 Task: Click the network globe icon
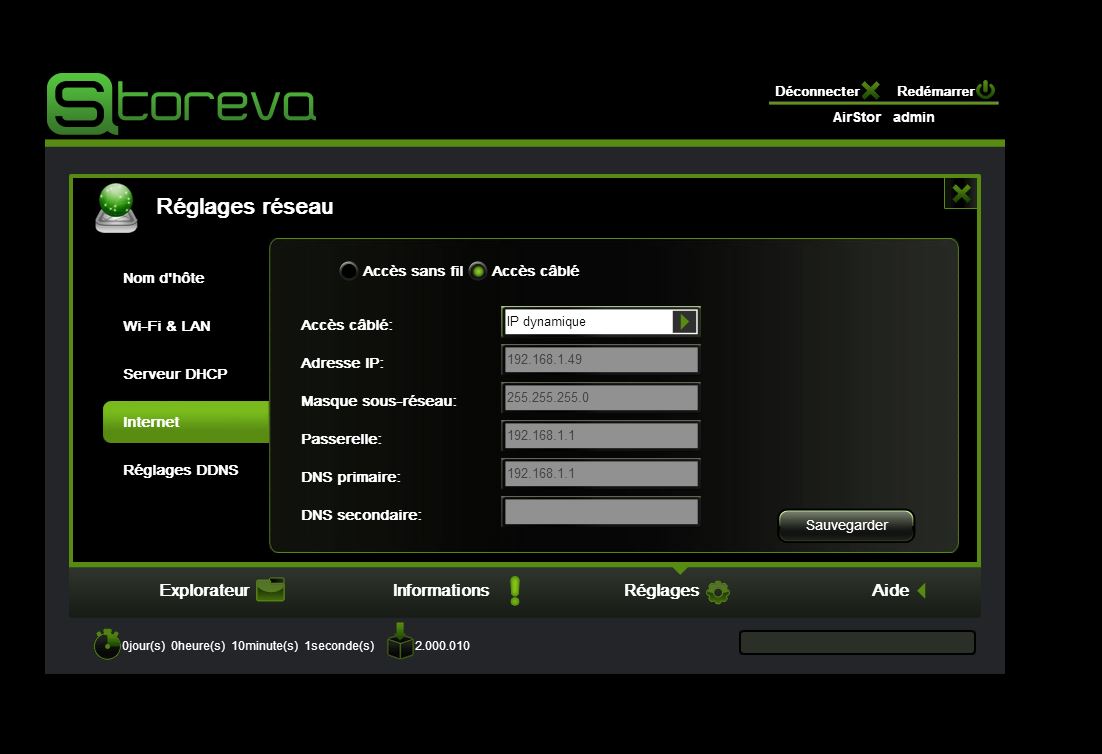click(116, 207)
